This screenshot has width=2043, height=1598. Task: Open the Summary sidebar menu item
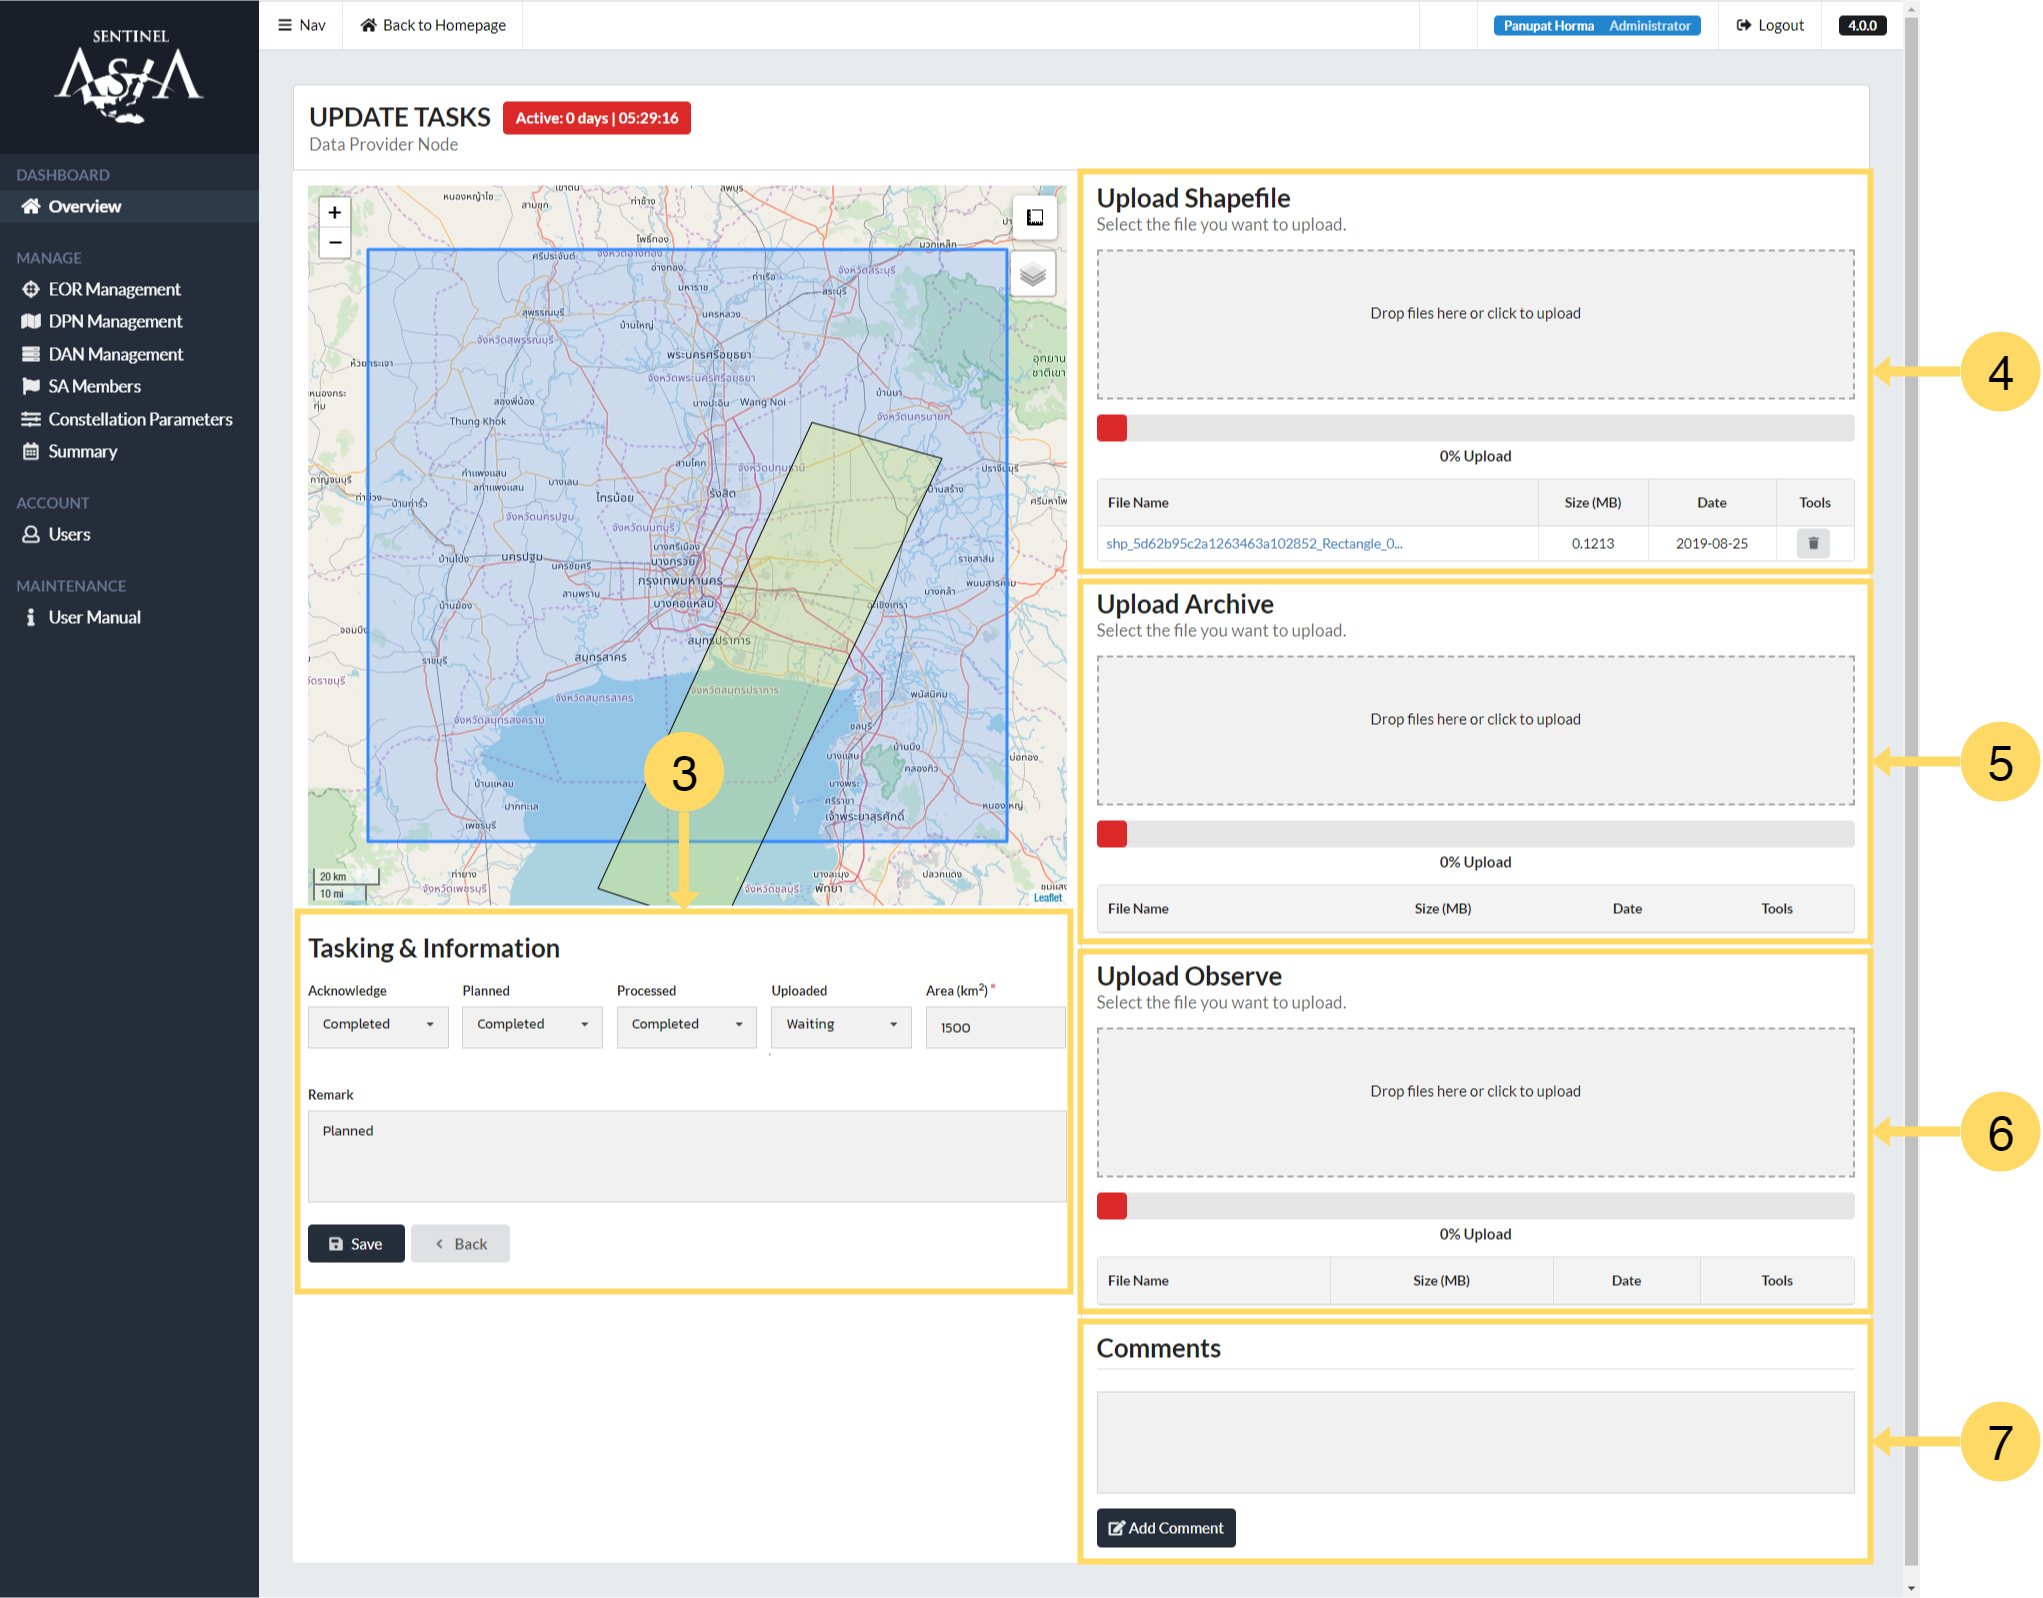coord(82,451)
